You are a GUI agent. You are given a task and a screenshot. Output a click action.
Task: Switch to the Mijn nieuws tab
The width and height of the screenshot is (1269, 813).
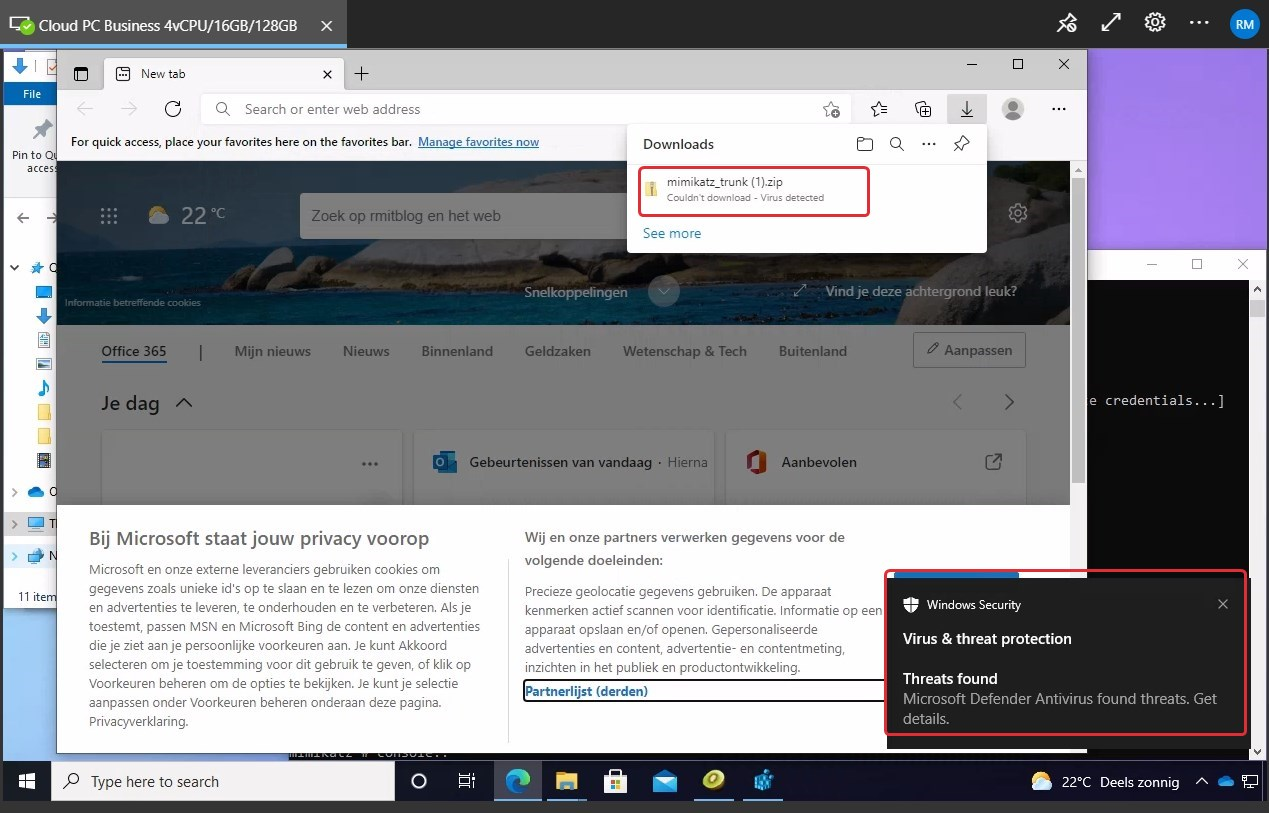tap(273, 351)
